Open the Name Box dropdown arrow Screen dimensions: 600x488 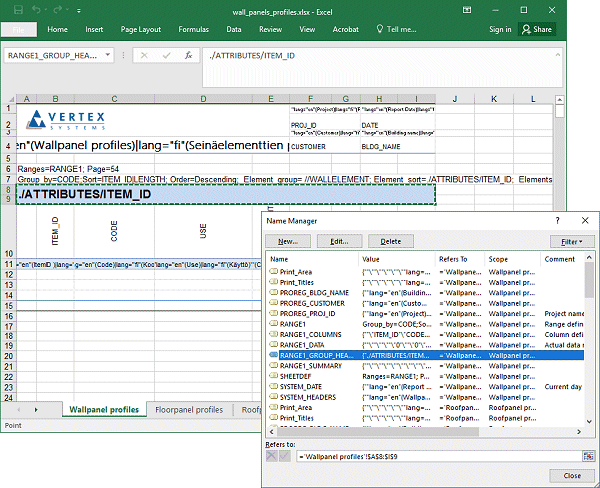[x=110, y=56]
